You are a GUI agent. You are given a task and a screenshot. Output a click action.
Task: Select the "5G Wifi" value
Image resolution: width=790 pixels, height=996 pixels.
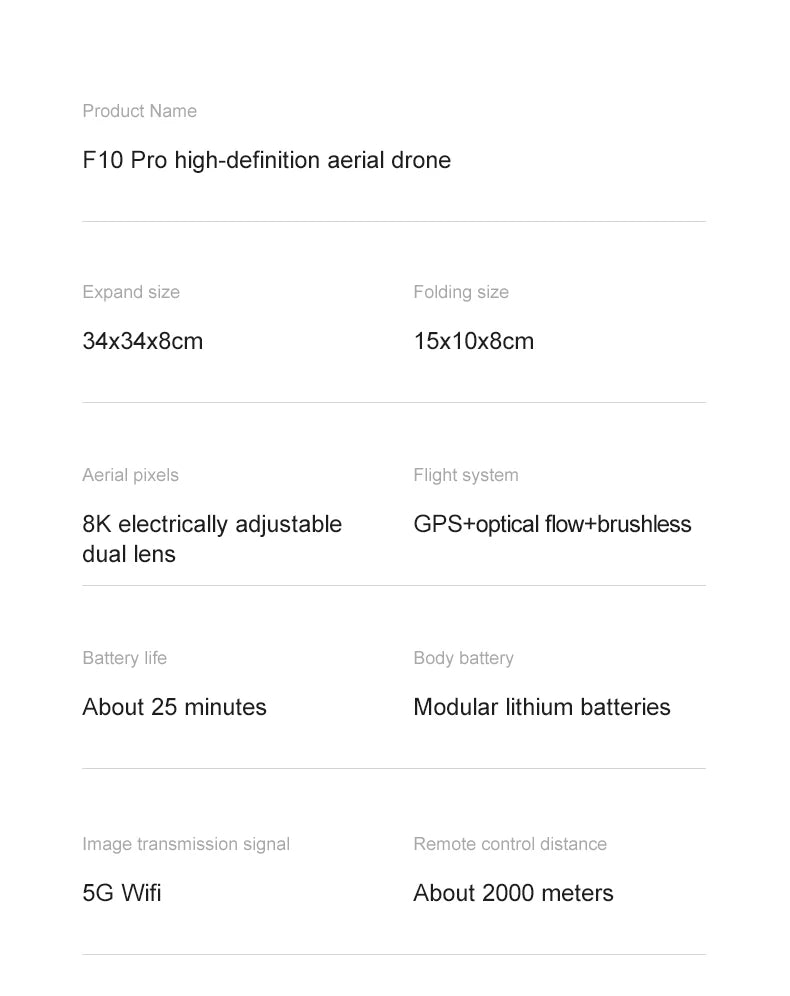[x=121, y=893]
